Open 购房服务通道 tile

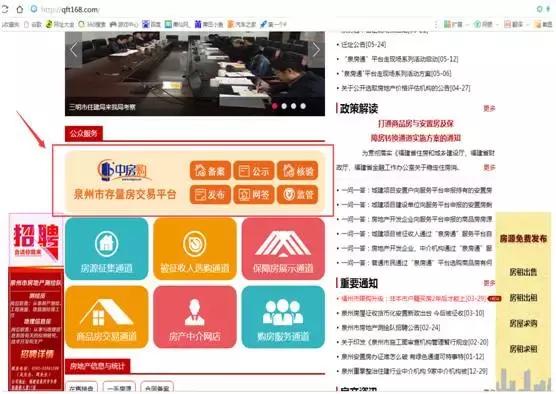coord(283,317)
